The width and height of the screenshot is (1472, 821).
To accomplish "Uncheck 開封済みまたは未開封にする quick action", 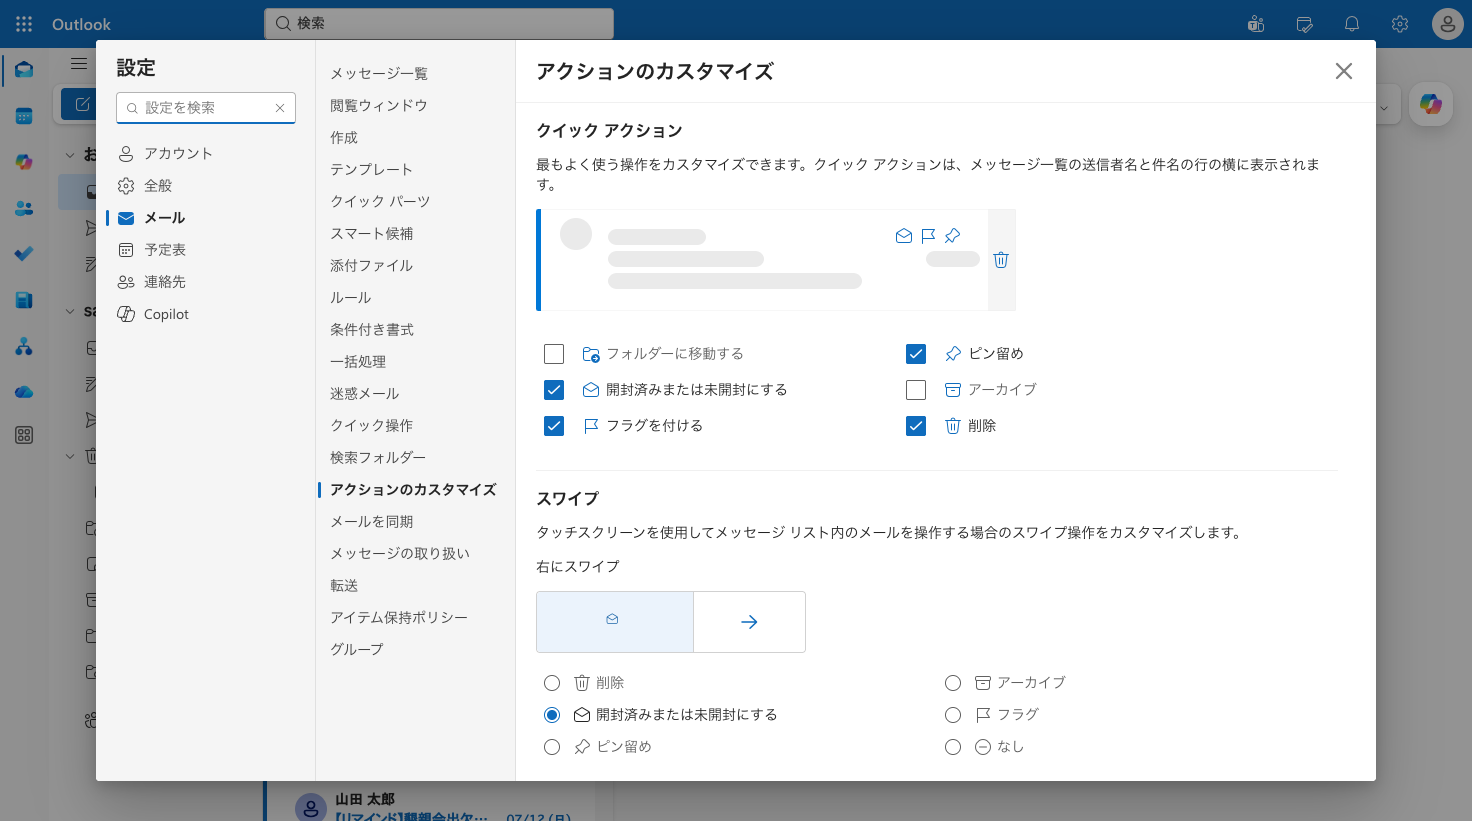I will click(x=554, y=390).
